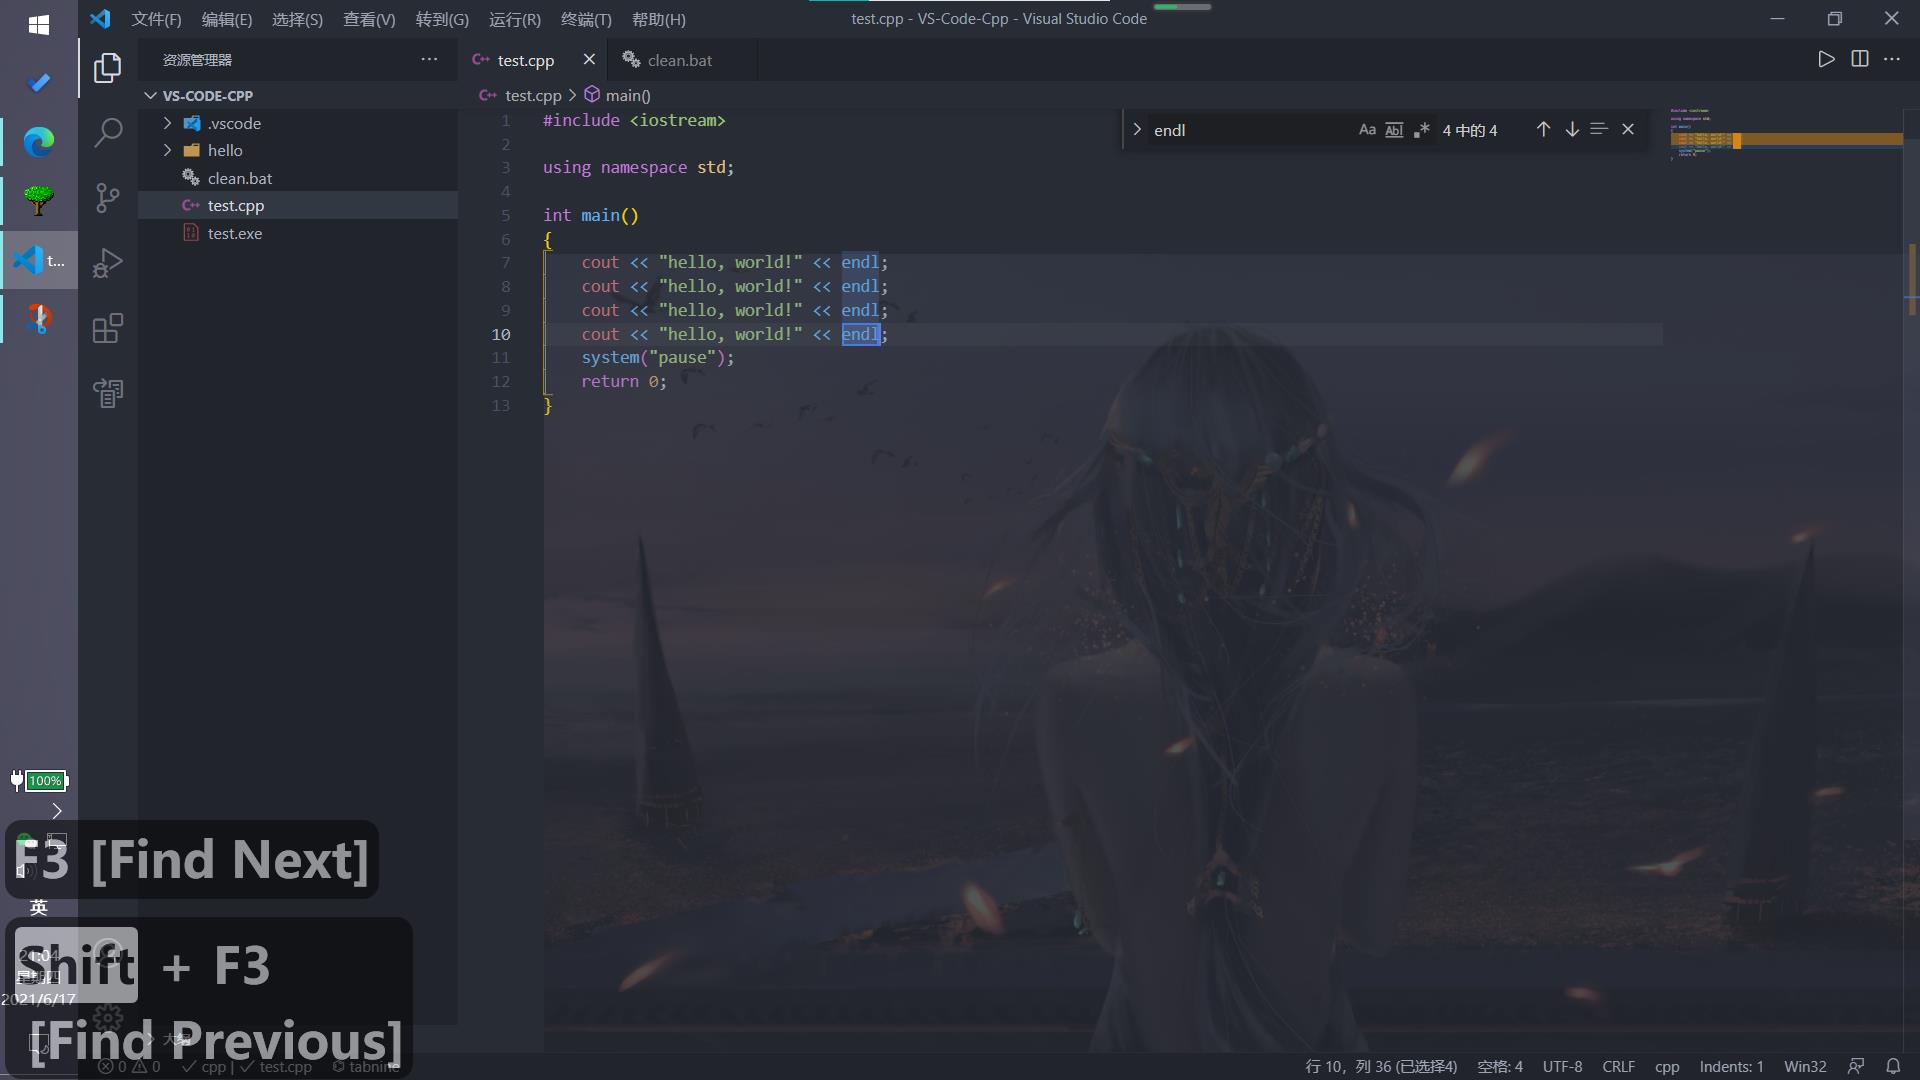Switch to the clean.bat editor tab
The width and height of the screenshot is (1920, 1080).
pyautogui.click(x=680, y=60)
